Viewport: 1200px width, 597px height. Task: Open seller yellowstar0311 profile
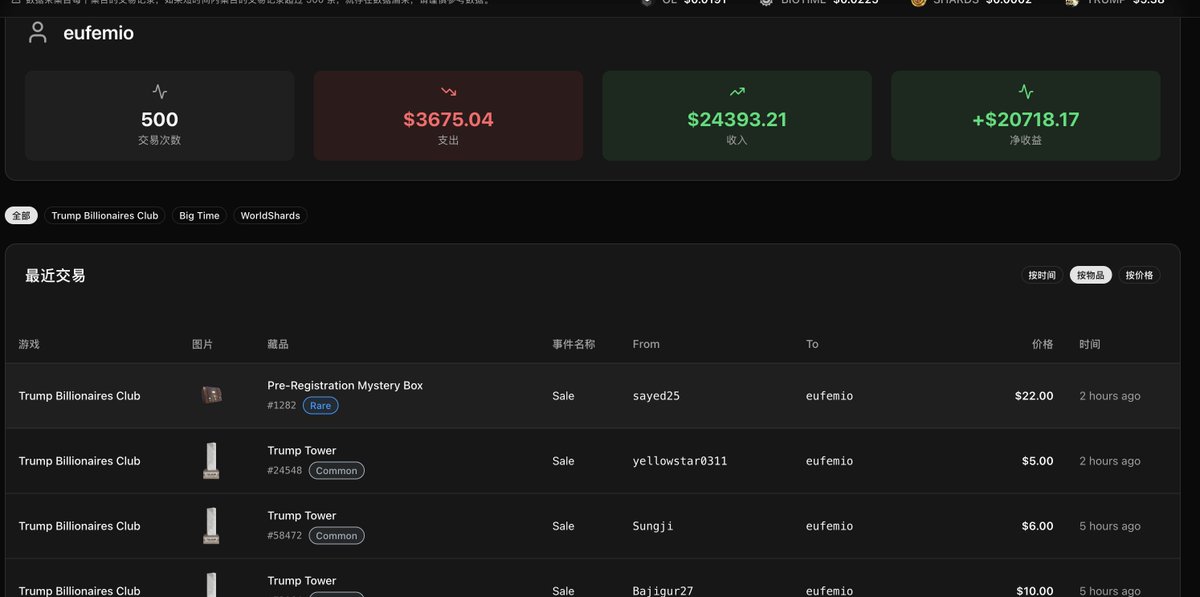coord(680,461)
